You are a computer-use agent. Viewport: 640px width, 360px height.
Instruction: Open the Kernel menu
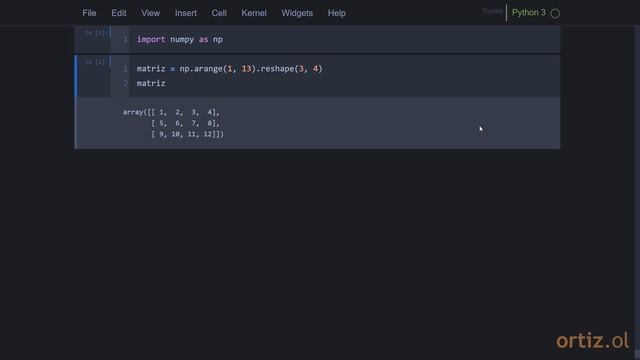[254, 13]
